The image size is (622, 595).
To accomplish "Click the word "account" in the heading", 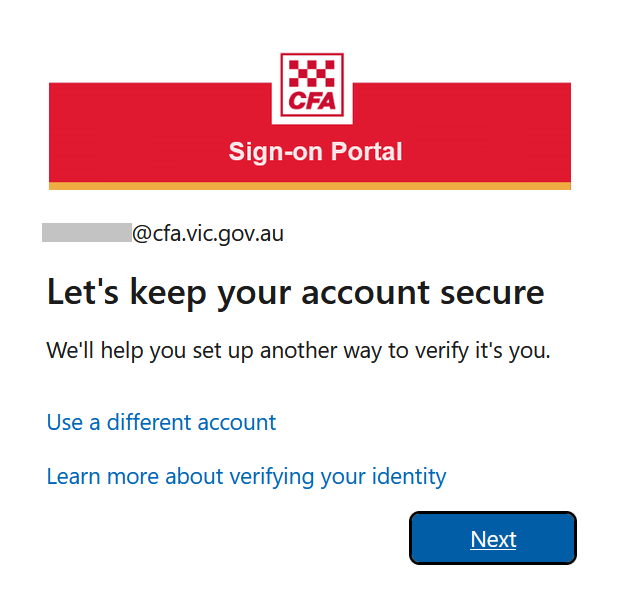I will tap(365, 294).
